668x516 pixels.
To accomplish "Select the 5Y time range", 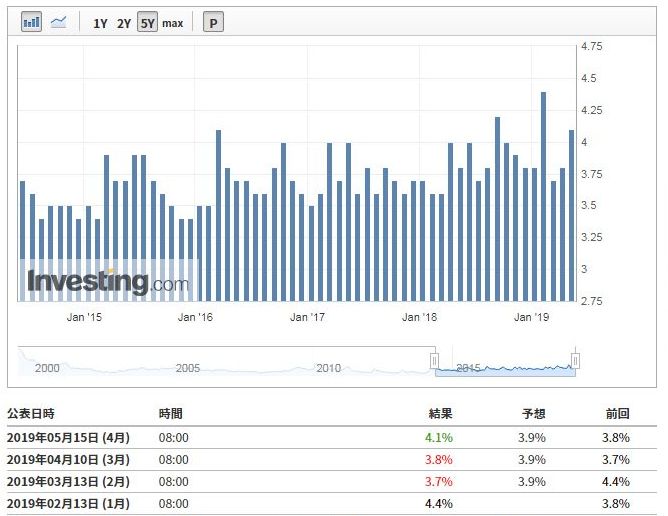I will point(147,23).
